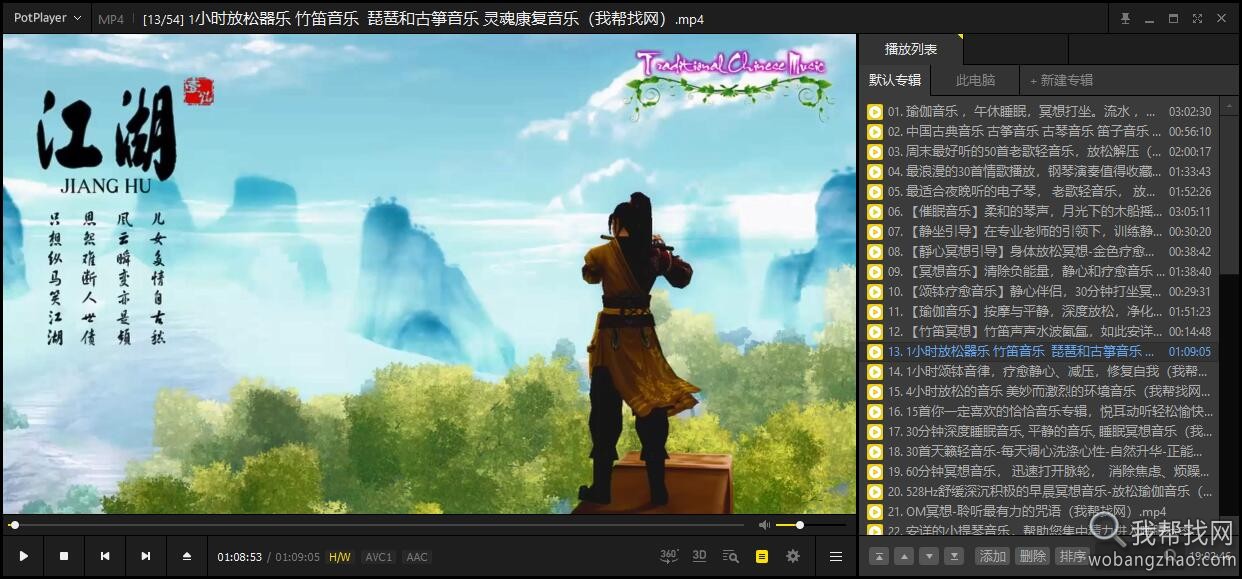Move selected playlist item down one
The image size is (1242, 579).
pos(929,556)
